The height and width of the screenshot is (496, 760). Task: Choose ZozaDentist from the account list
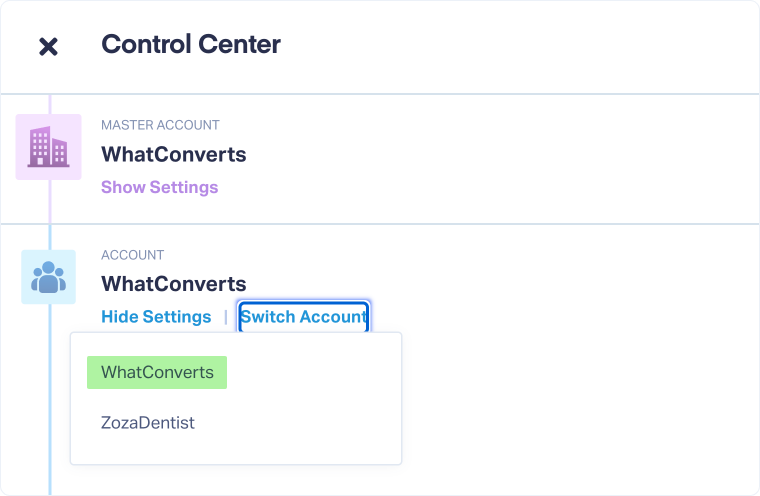coord(148,423)
